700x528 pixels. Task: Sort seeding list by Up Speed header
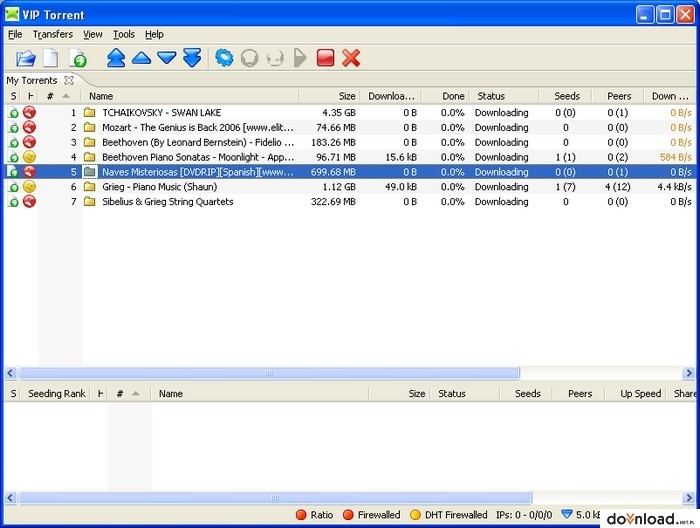637,393
